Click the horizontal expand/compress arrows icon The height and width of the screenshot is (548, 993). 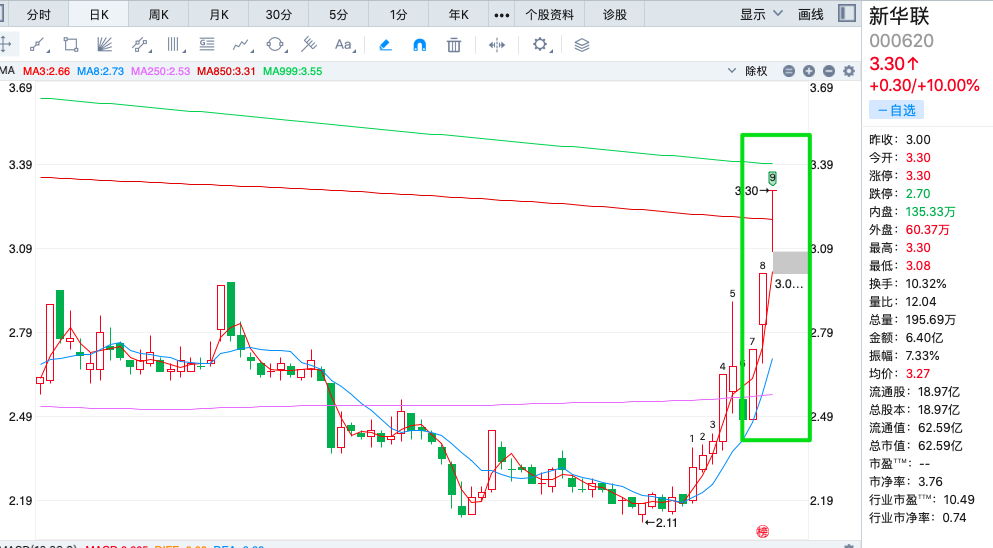click(x=497, y=44)
